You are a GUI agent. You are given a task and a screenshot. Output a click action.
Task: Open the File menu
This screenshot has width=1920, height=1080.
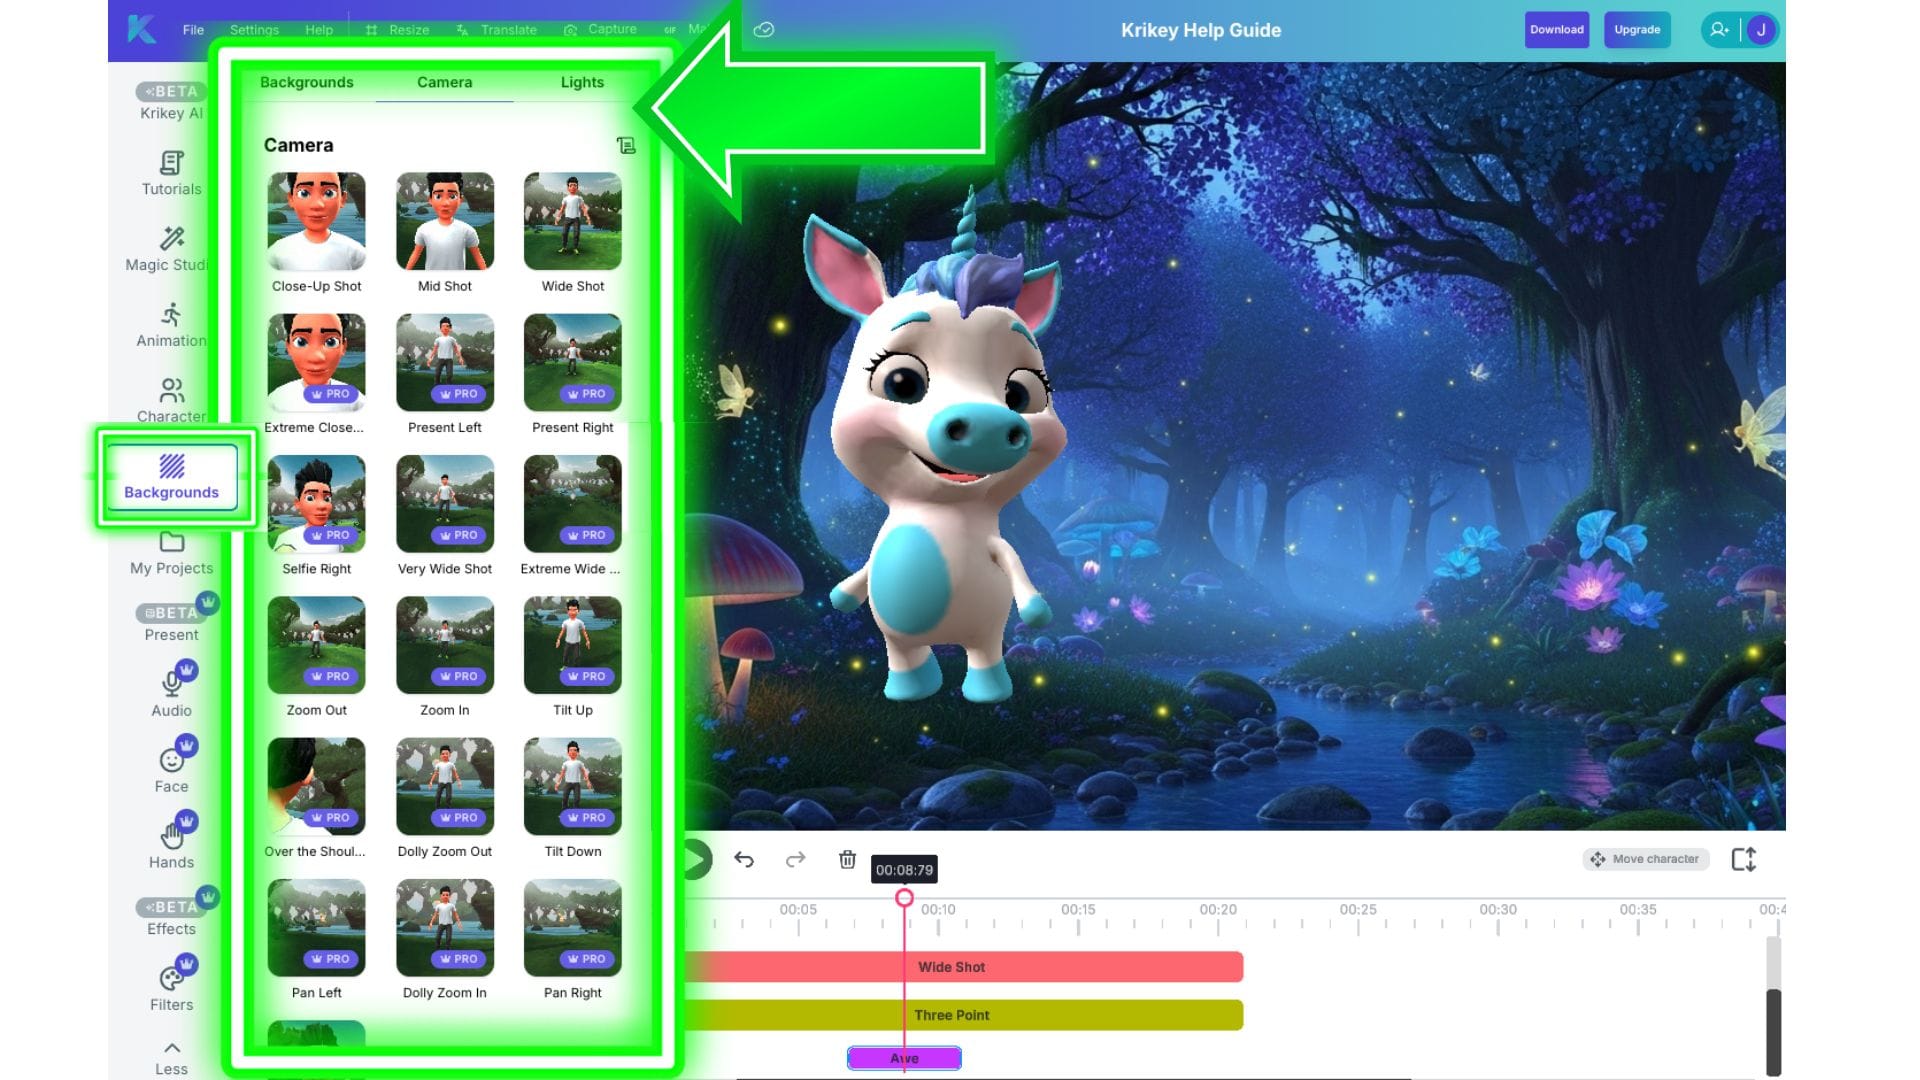click(193, 30)
